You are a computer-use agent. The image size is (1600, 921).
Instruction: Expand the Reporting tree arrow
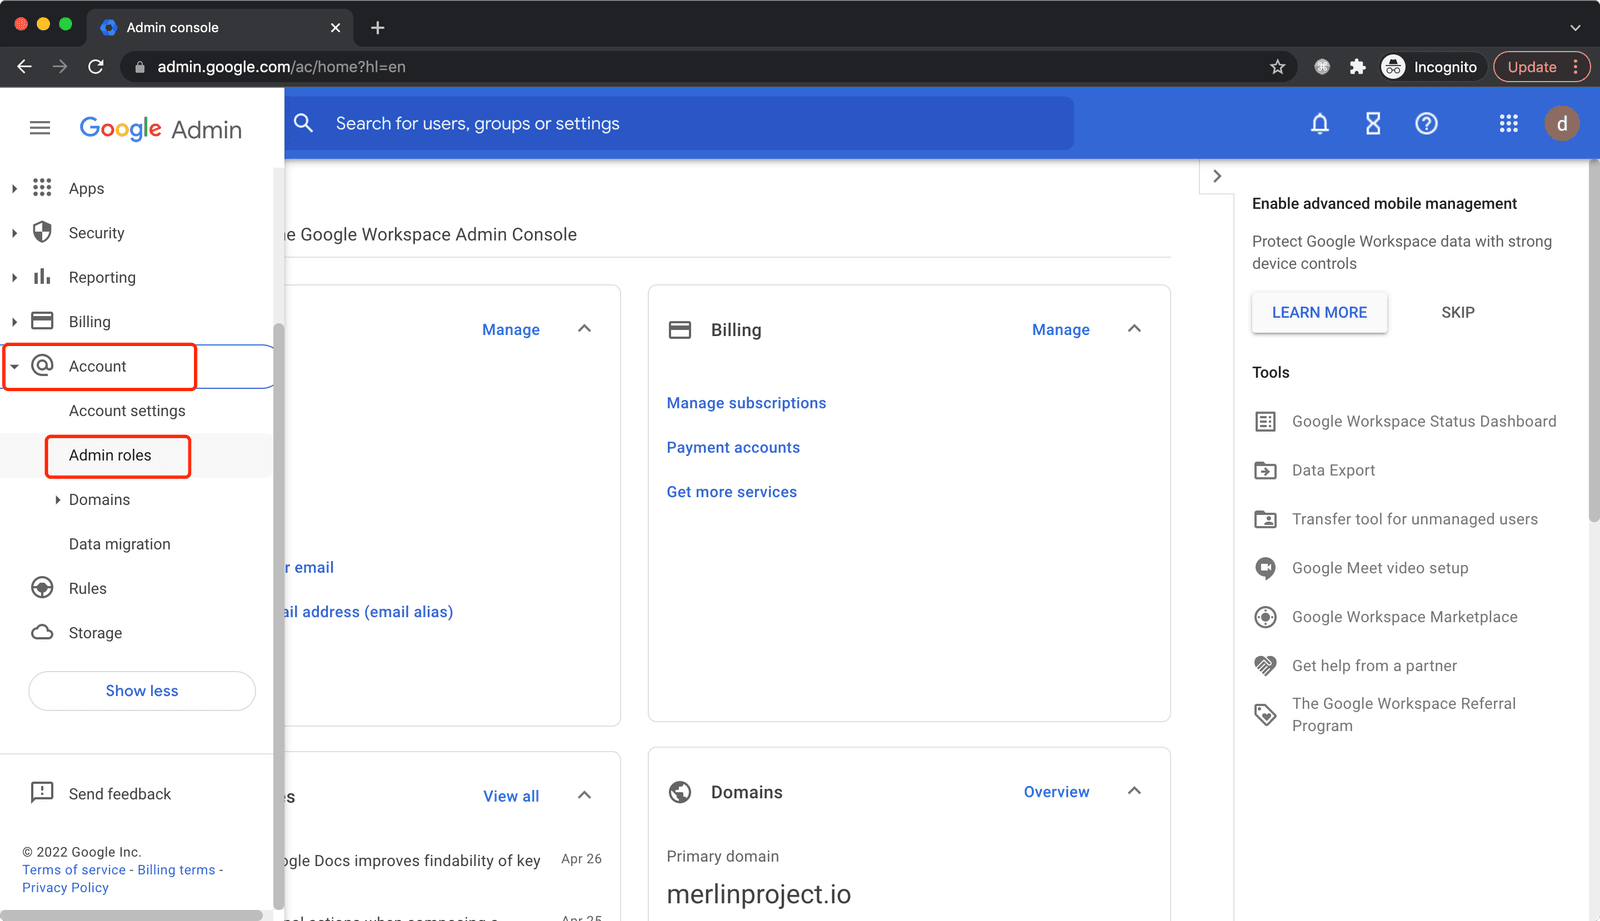click(x=14, y=277)
